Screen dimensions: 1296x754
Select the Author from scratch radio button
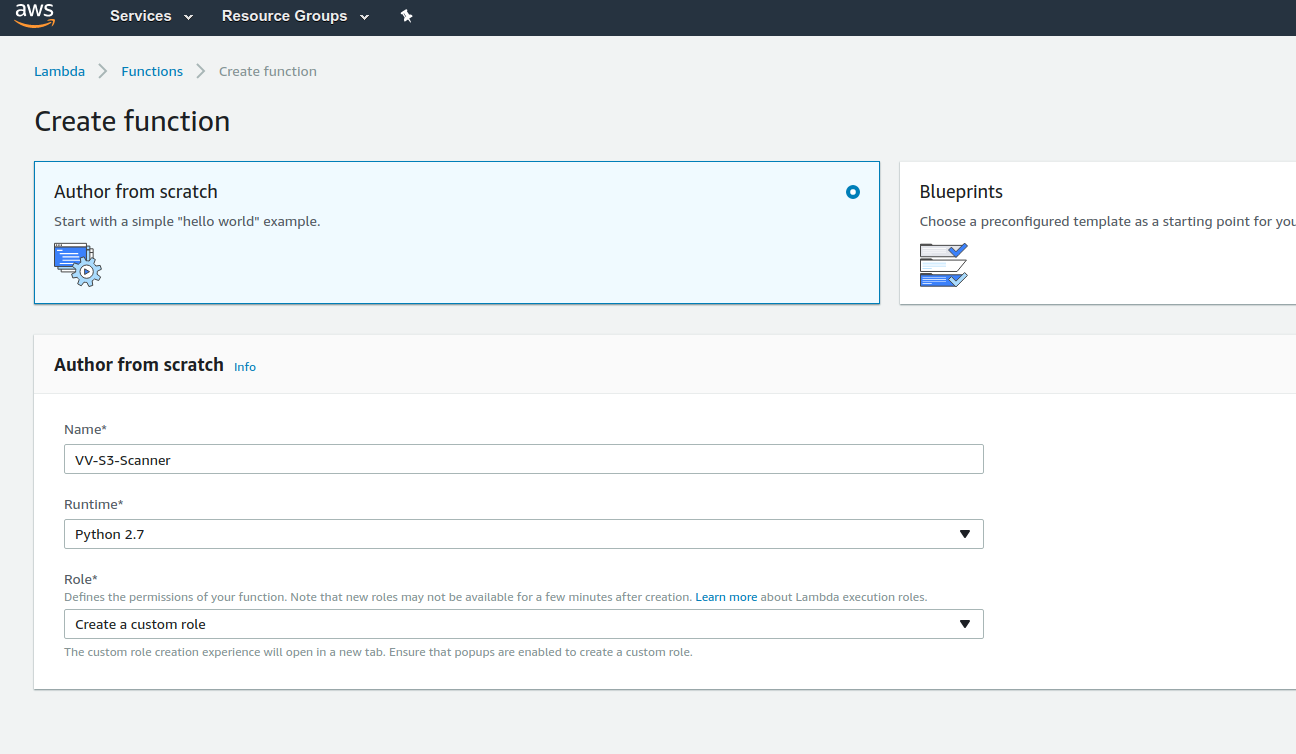[852, 192]
